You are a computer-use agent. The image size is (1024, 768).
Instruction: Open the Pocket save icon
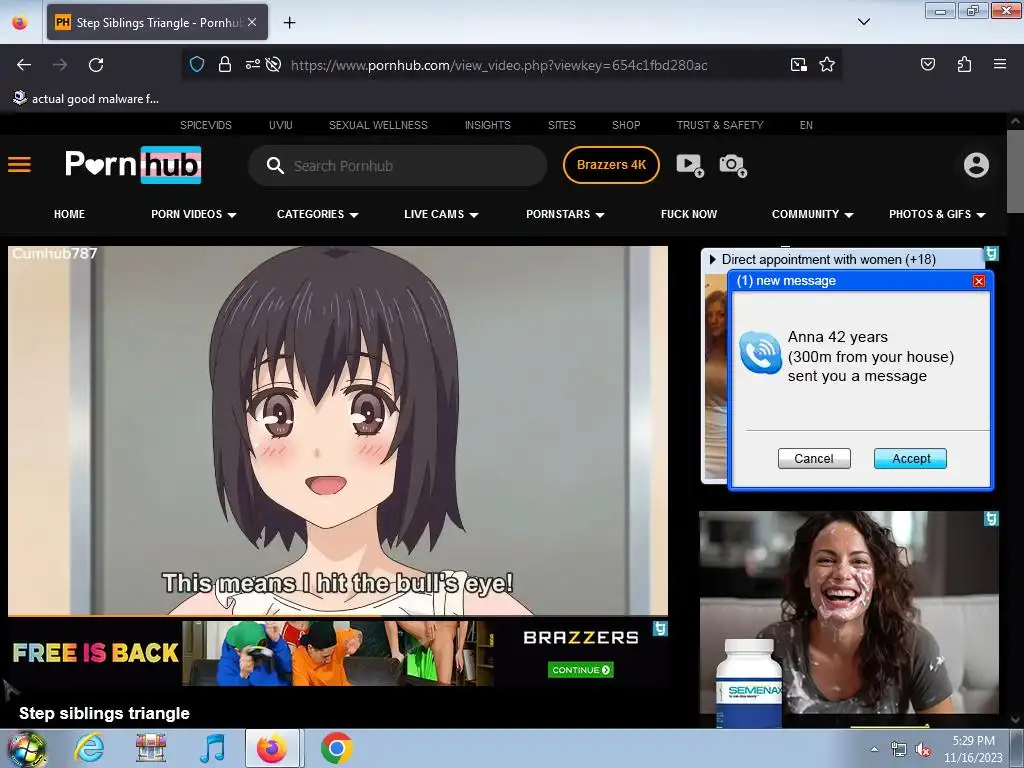click(x=927, y=64)
